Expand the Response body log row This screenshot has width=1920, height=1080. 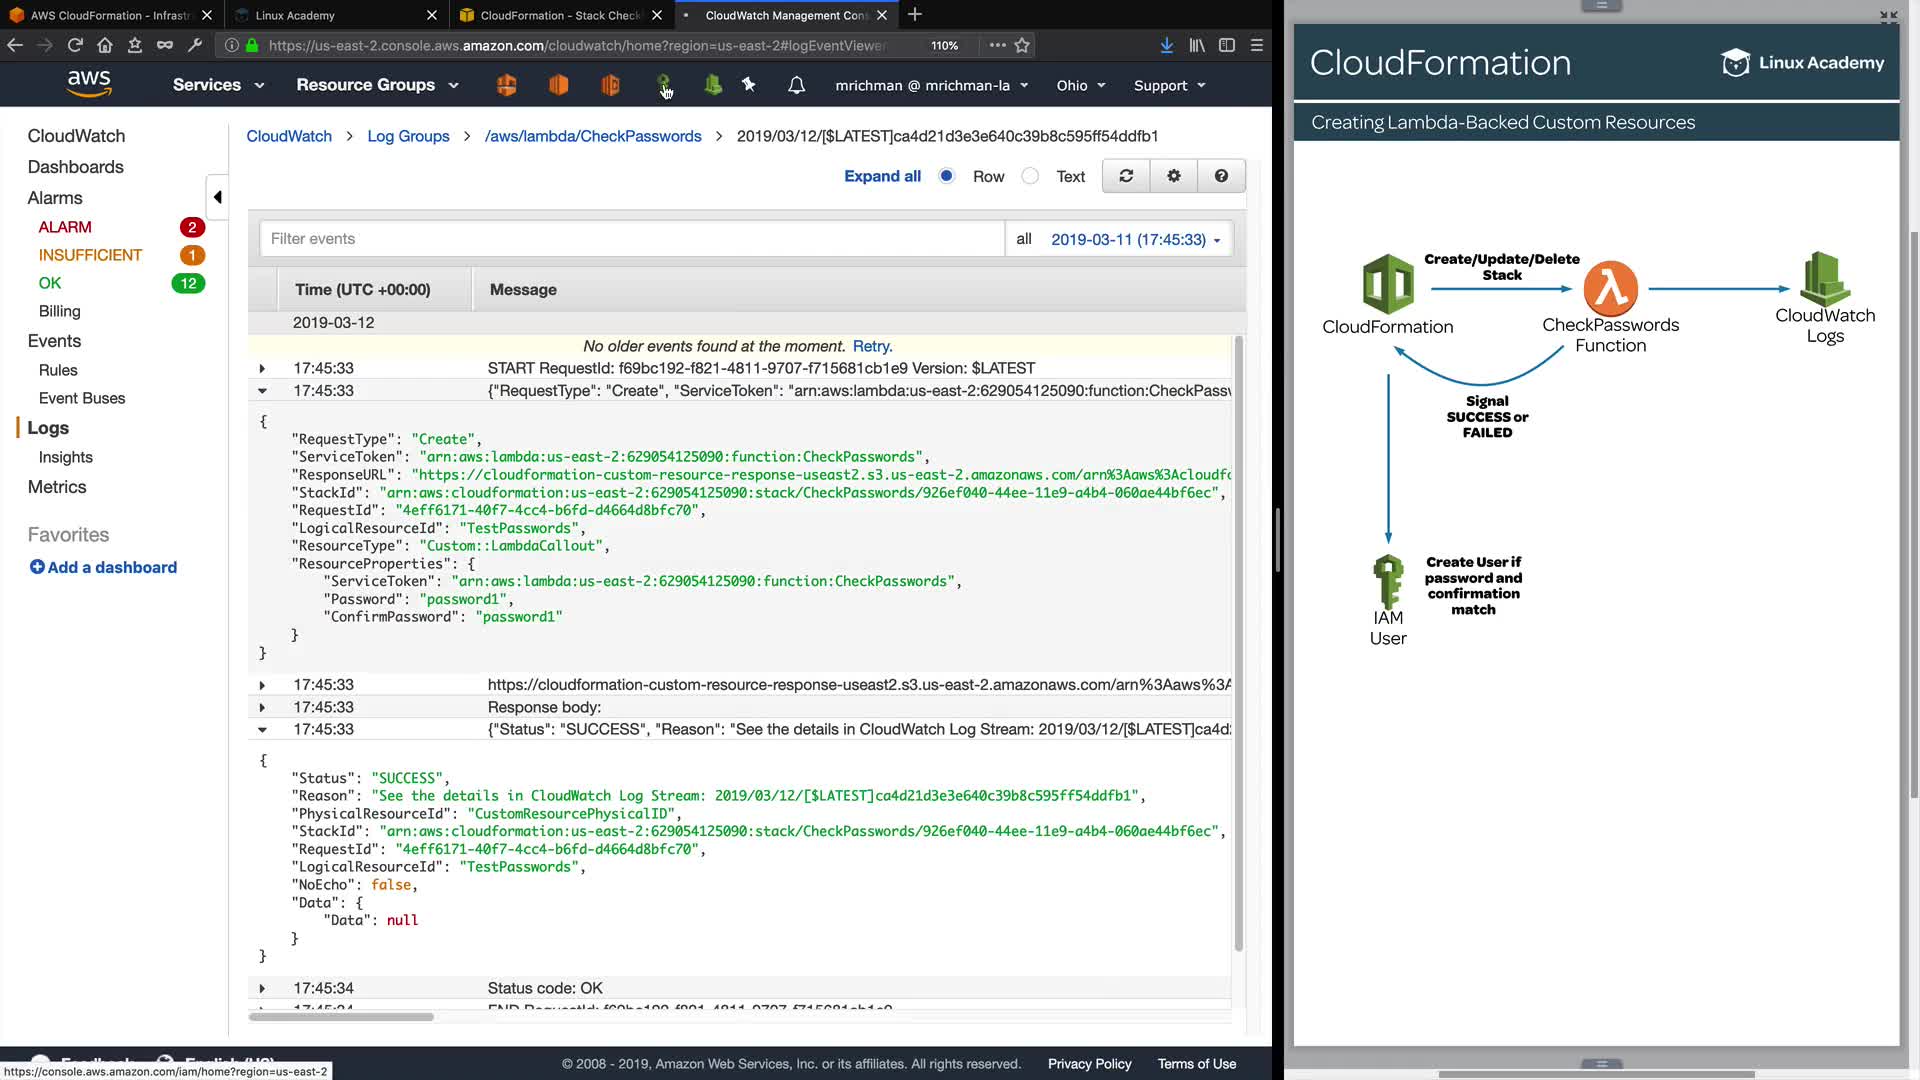(262, 707)
